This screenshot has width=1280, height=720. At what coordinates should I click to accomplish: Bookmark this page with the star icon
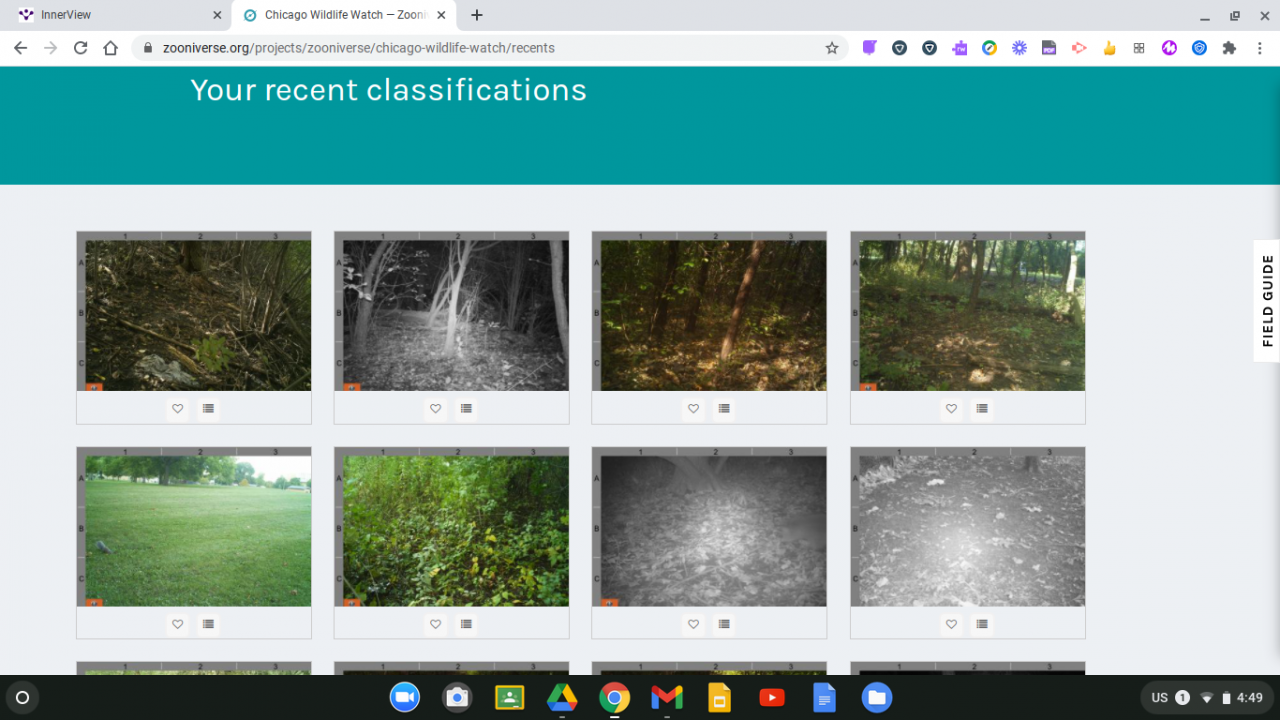click(832, 48)
